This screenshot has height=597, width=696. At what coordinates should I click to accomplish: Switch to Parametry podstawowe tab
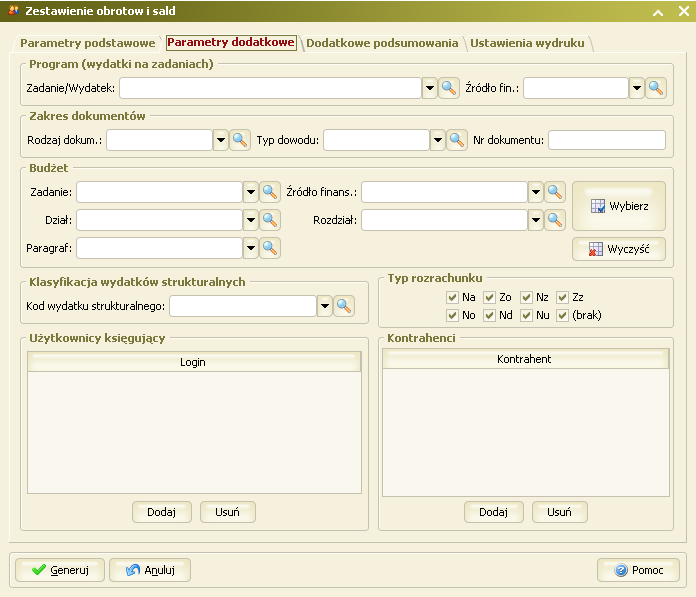pos(87,43)
